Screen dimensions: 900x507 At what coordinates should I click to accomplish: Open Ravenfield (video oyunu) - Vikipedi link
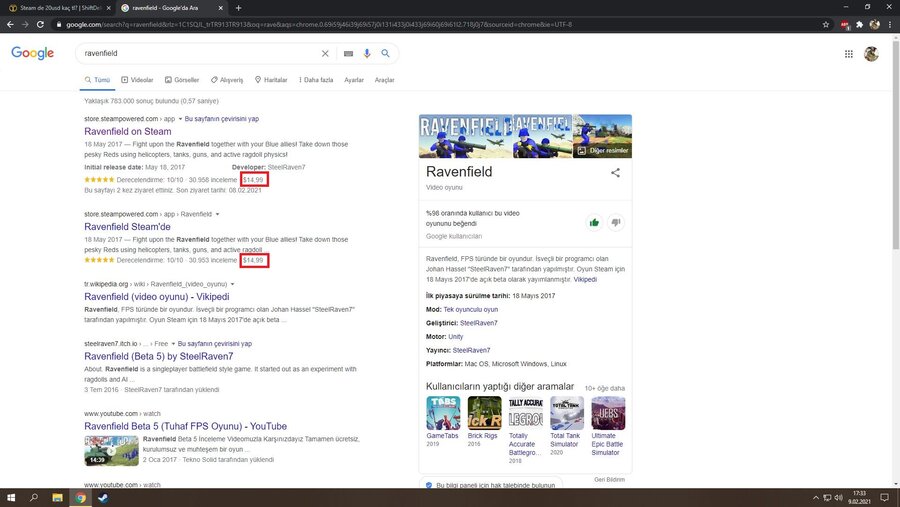[x=156, y=297]
